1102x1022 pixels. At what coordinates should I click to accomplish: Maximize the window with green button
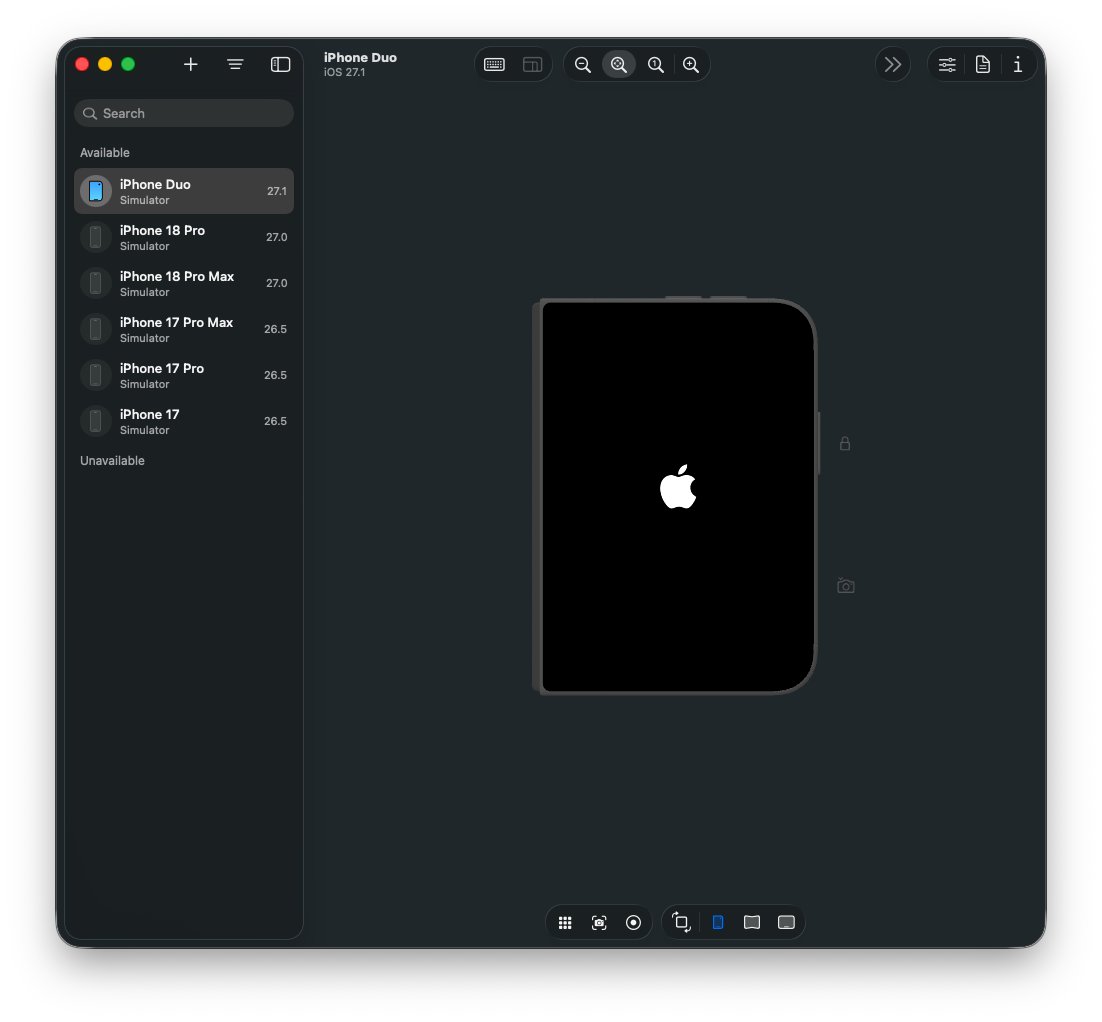click(x=128, y=65)
